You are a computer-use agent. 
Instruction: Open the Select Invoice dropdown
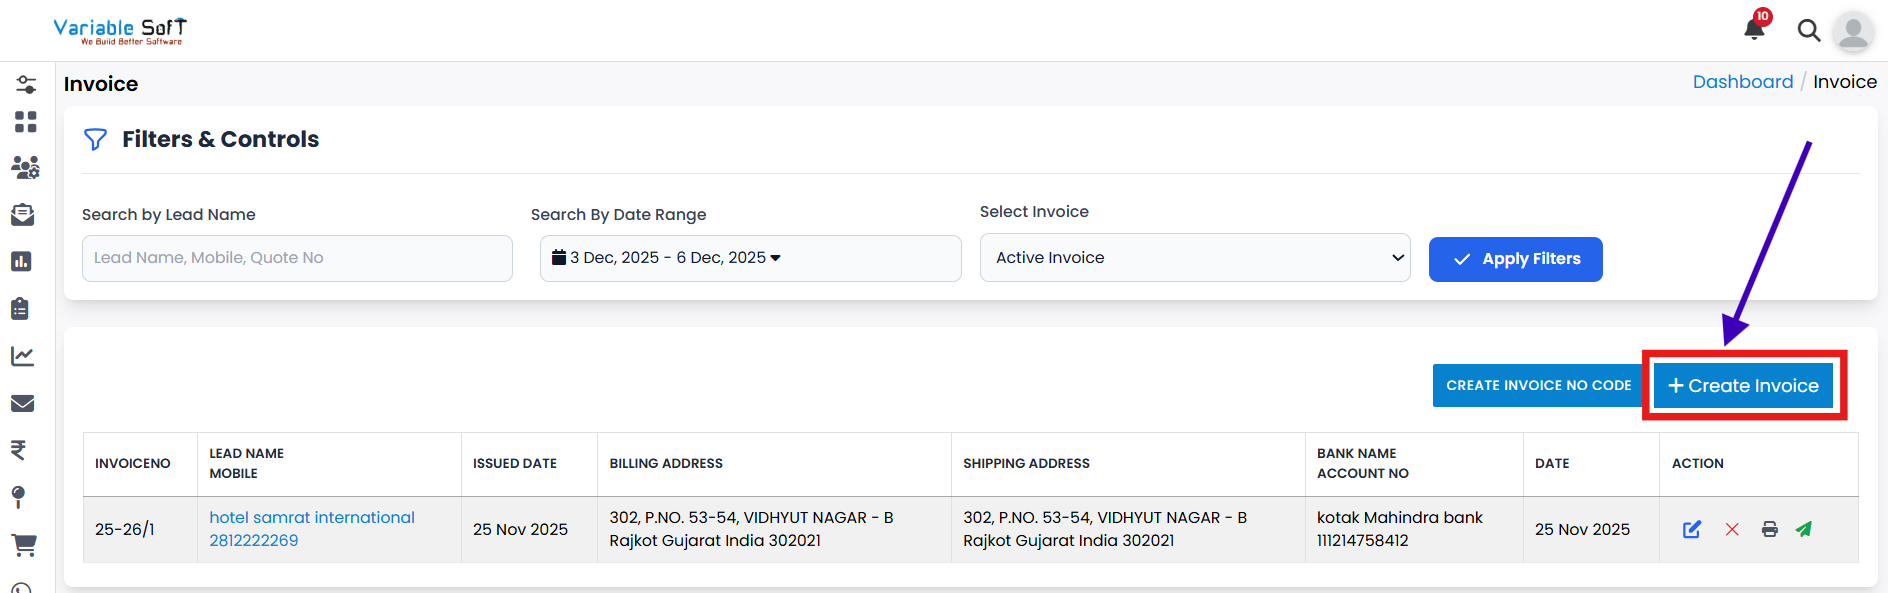click(x=1195, y=258)
